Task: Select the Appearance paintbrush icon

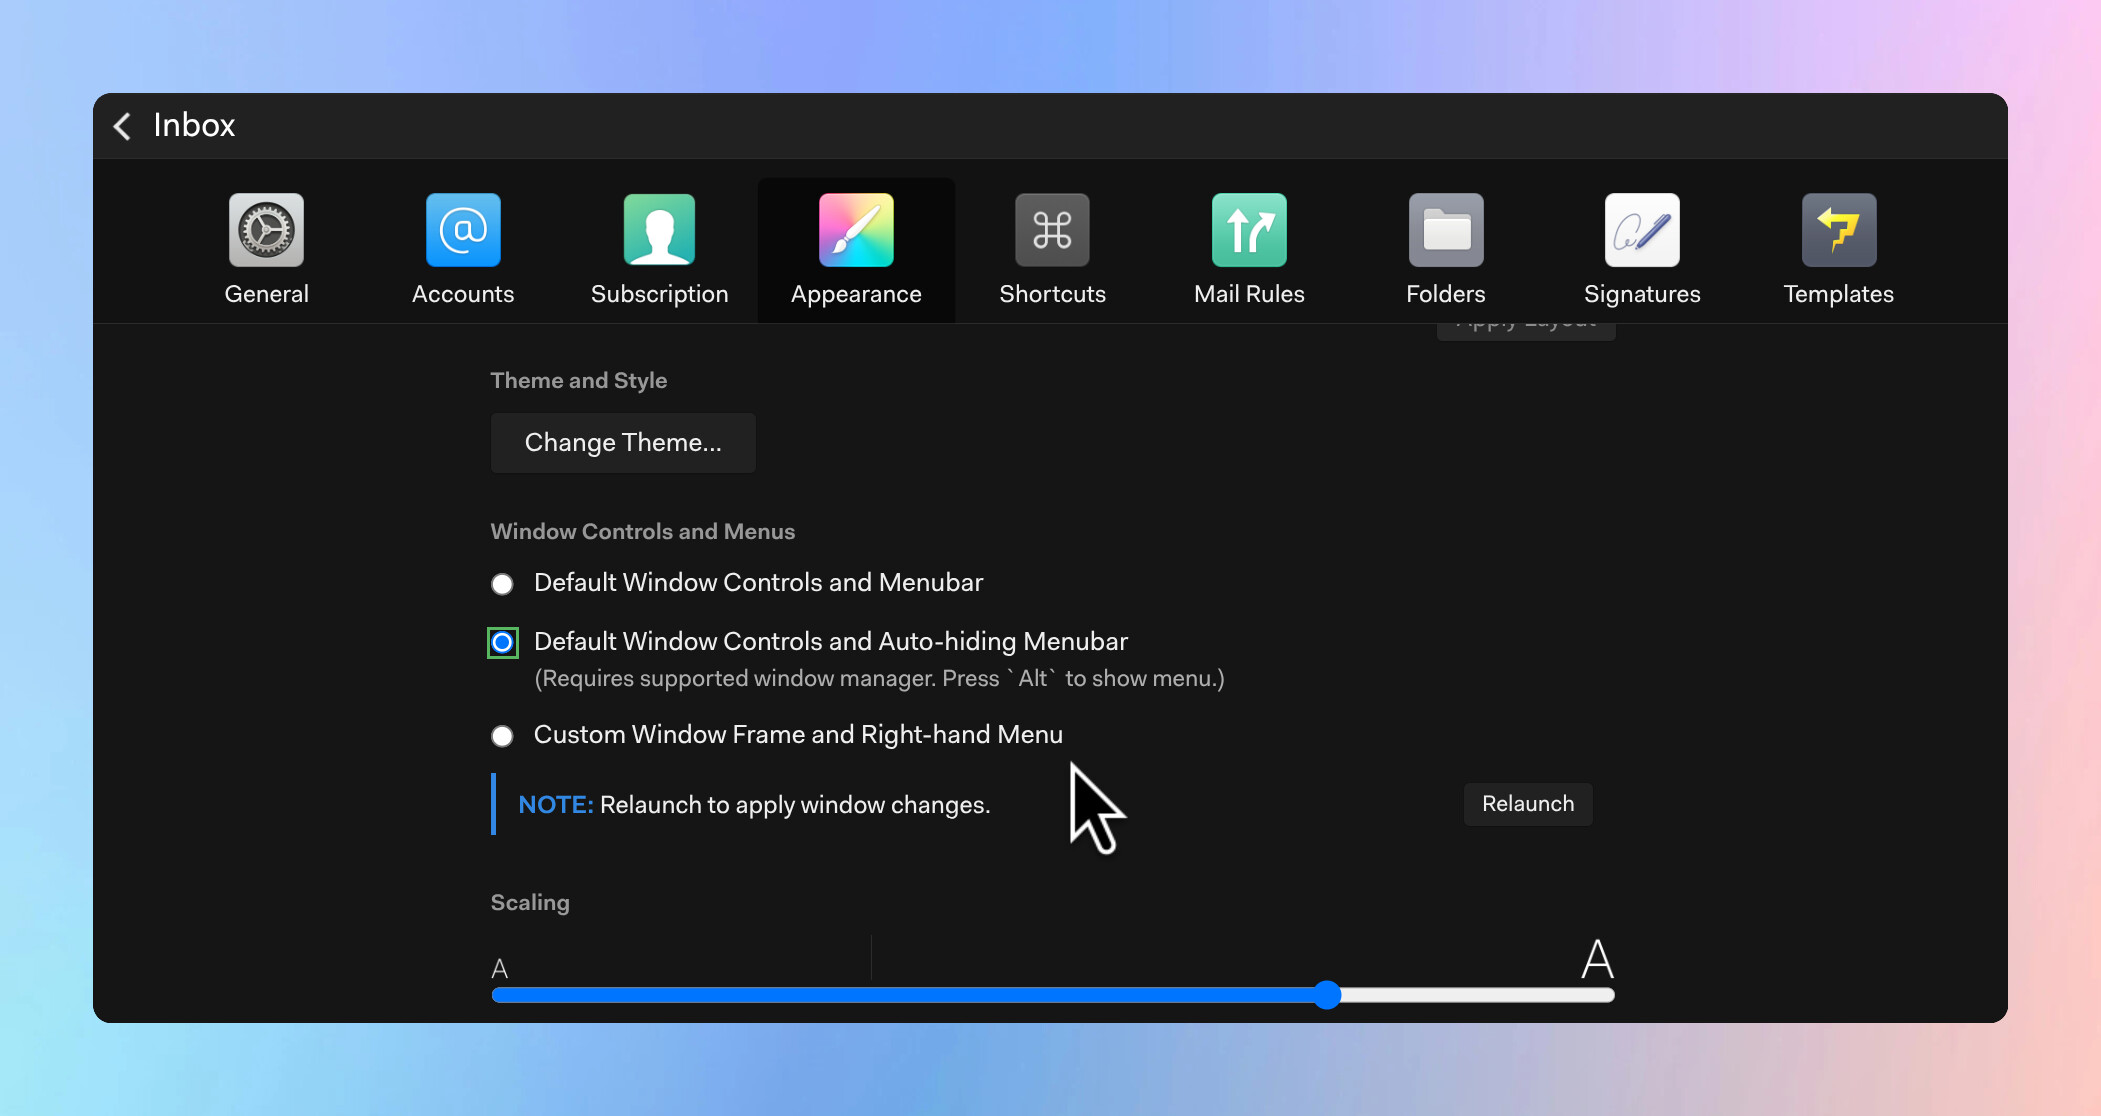Action: [856, 231]
